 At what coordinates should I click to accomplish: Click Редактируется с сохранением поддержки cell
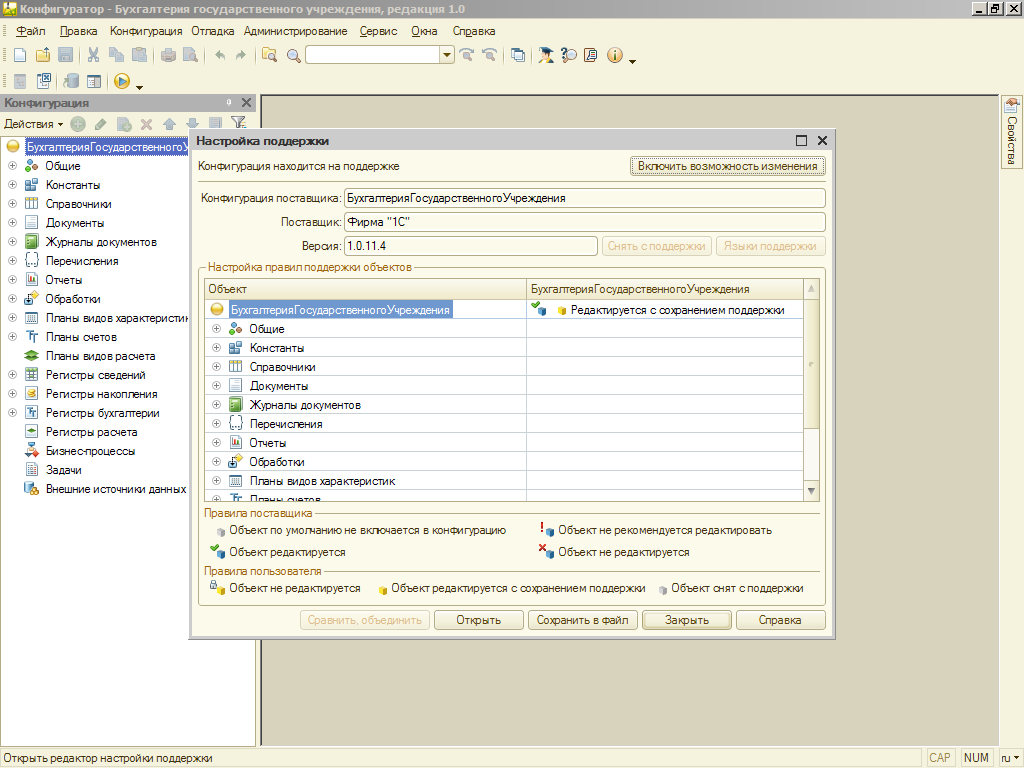point(665,310)
